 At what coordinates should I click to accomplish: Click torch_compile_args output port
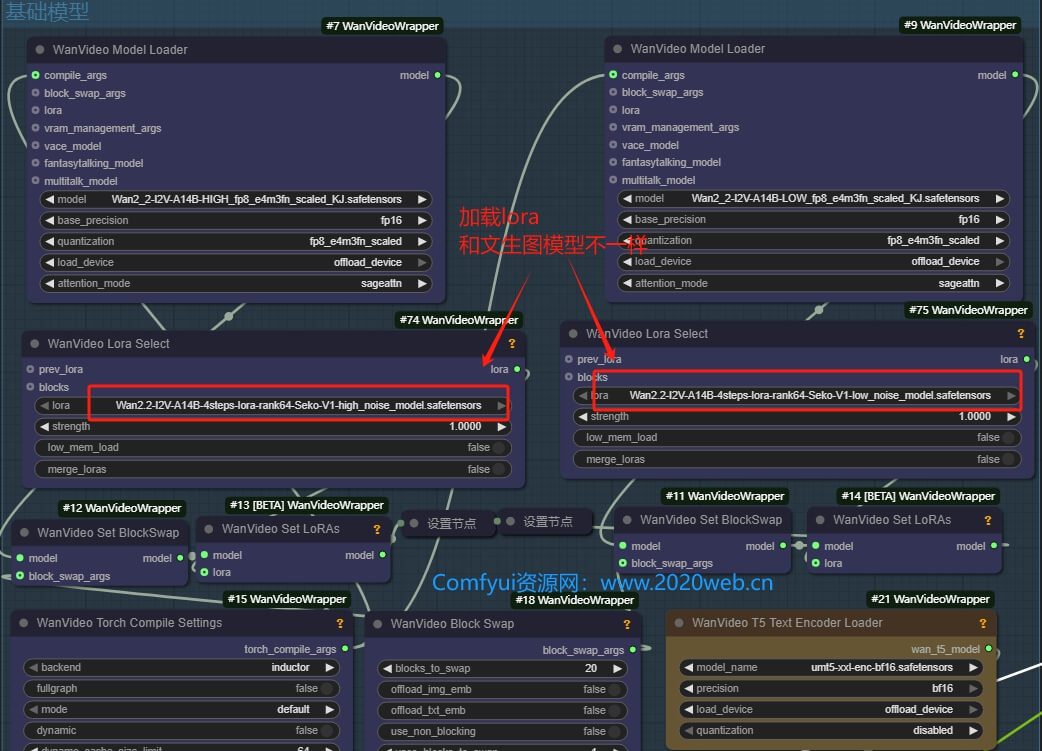[345, 649]
